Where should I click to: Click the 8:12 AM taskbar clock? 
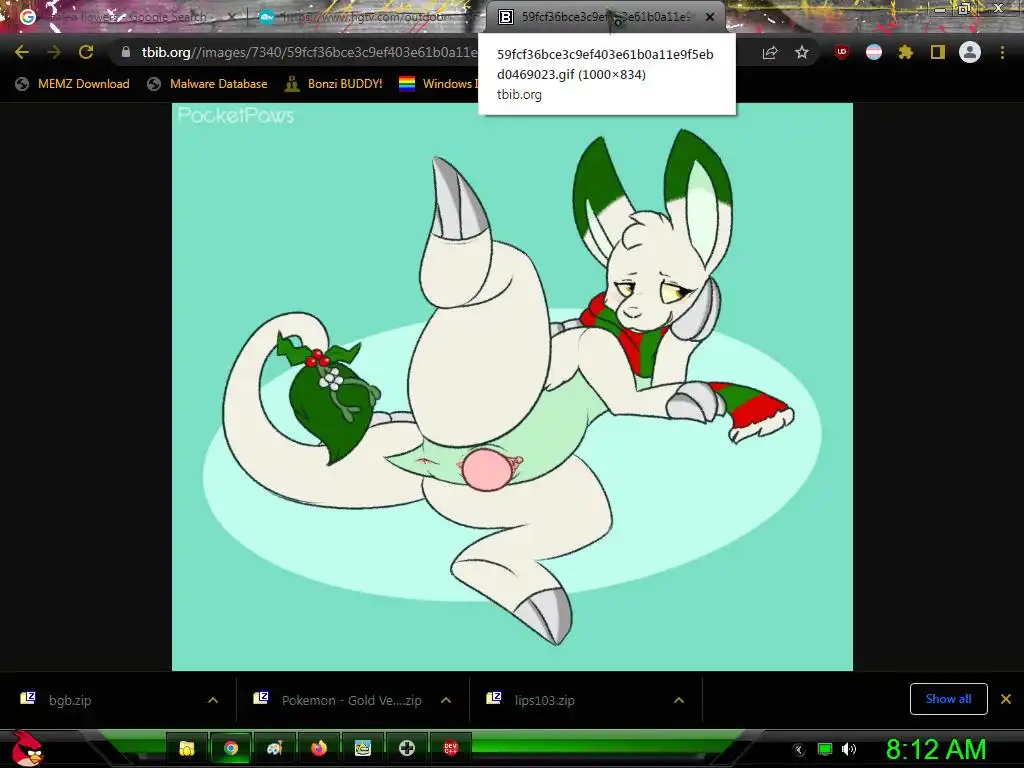(x=936, y=749)
